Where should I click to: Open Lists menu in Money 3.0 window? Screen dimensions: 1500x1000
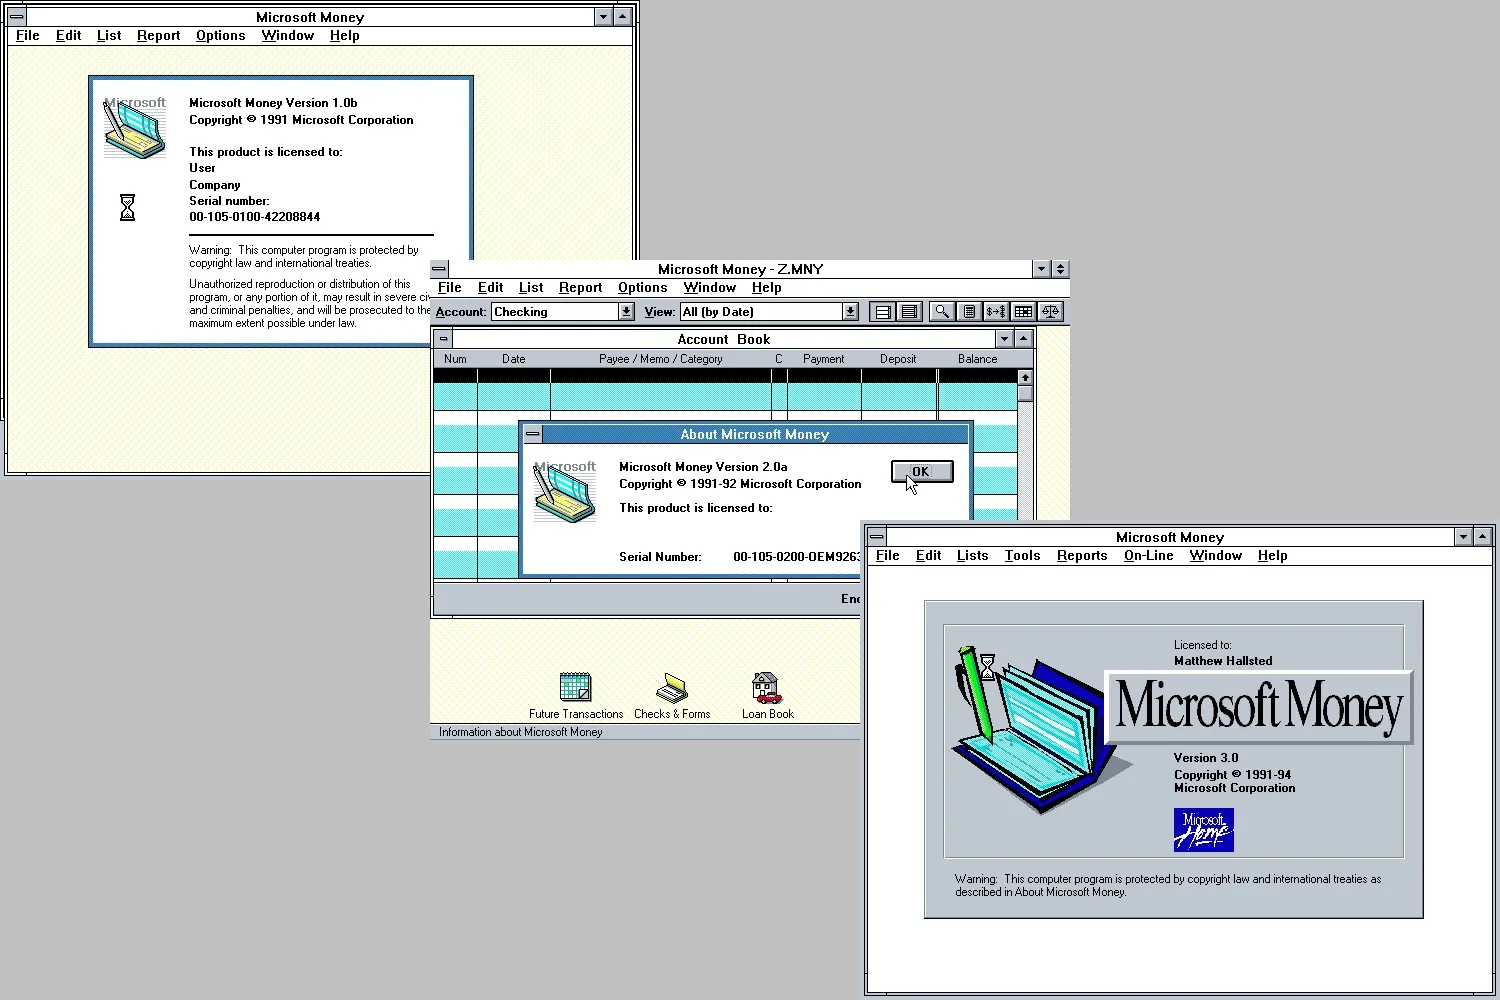coord(973,555)
